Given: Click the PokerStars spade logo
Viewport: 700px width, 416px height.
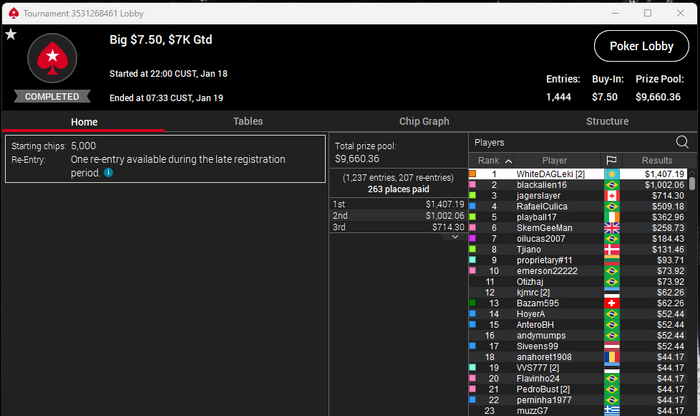Looking at the screenshot, I should coord(52,58).
